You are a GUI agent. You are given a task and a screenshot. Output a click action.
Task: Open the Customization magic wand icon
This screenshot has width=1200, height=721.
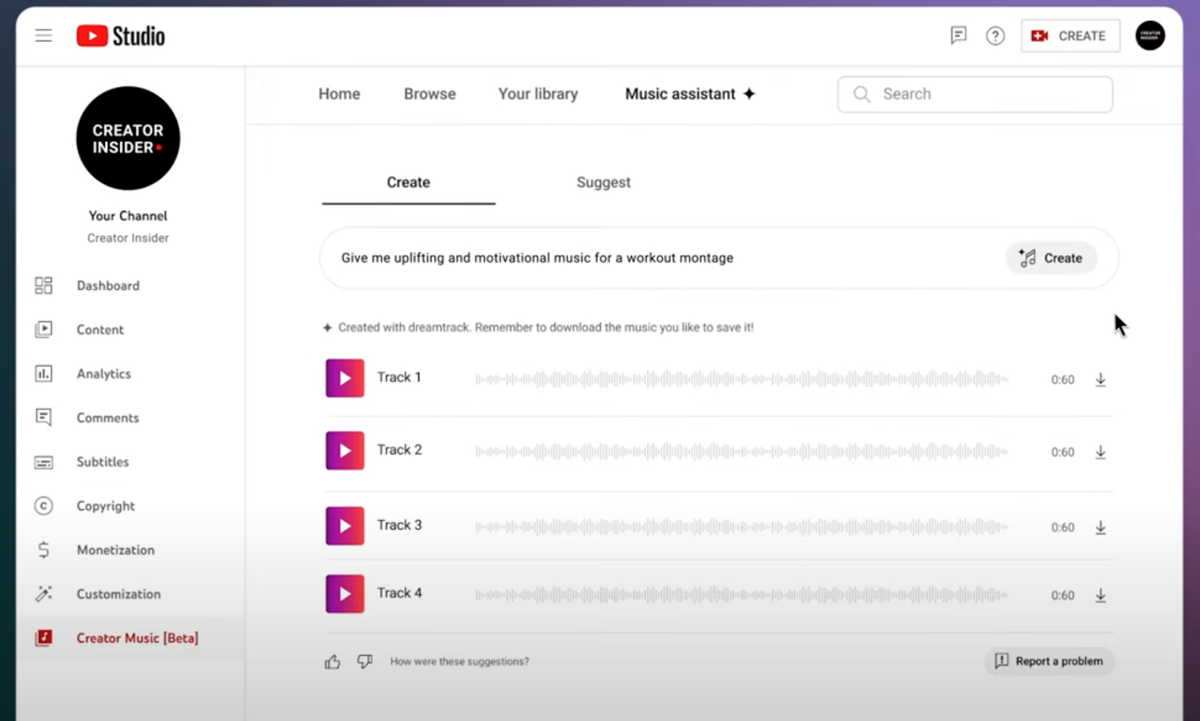point(43,594)
